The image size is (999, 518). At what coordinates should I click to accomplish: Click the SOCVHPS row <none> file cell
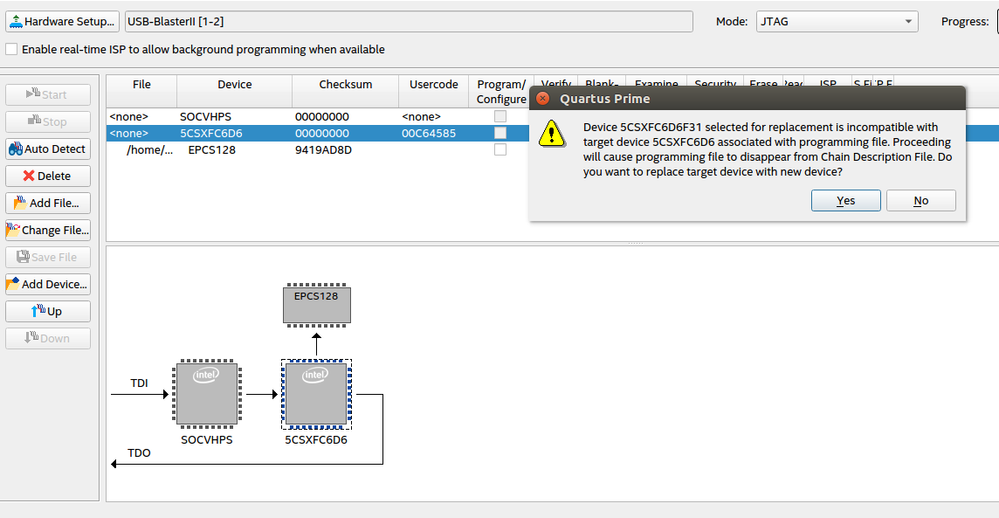[129, 117]
